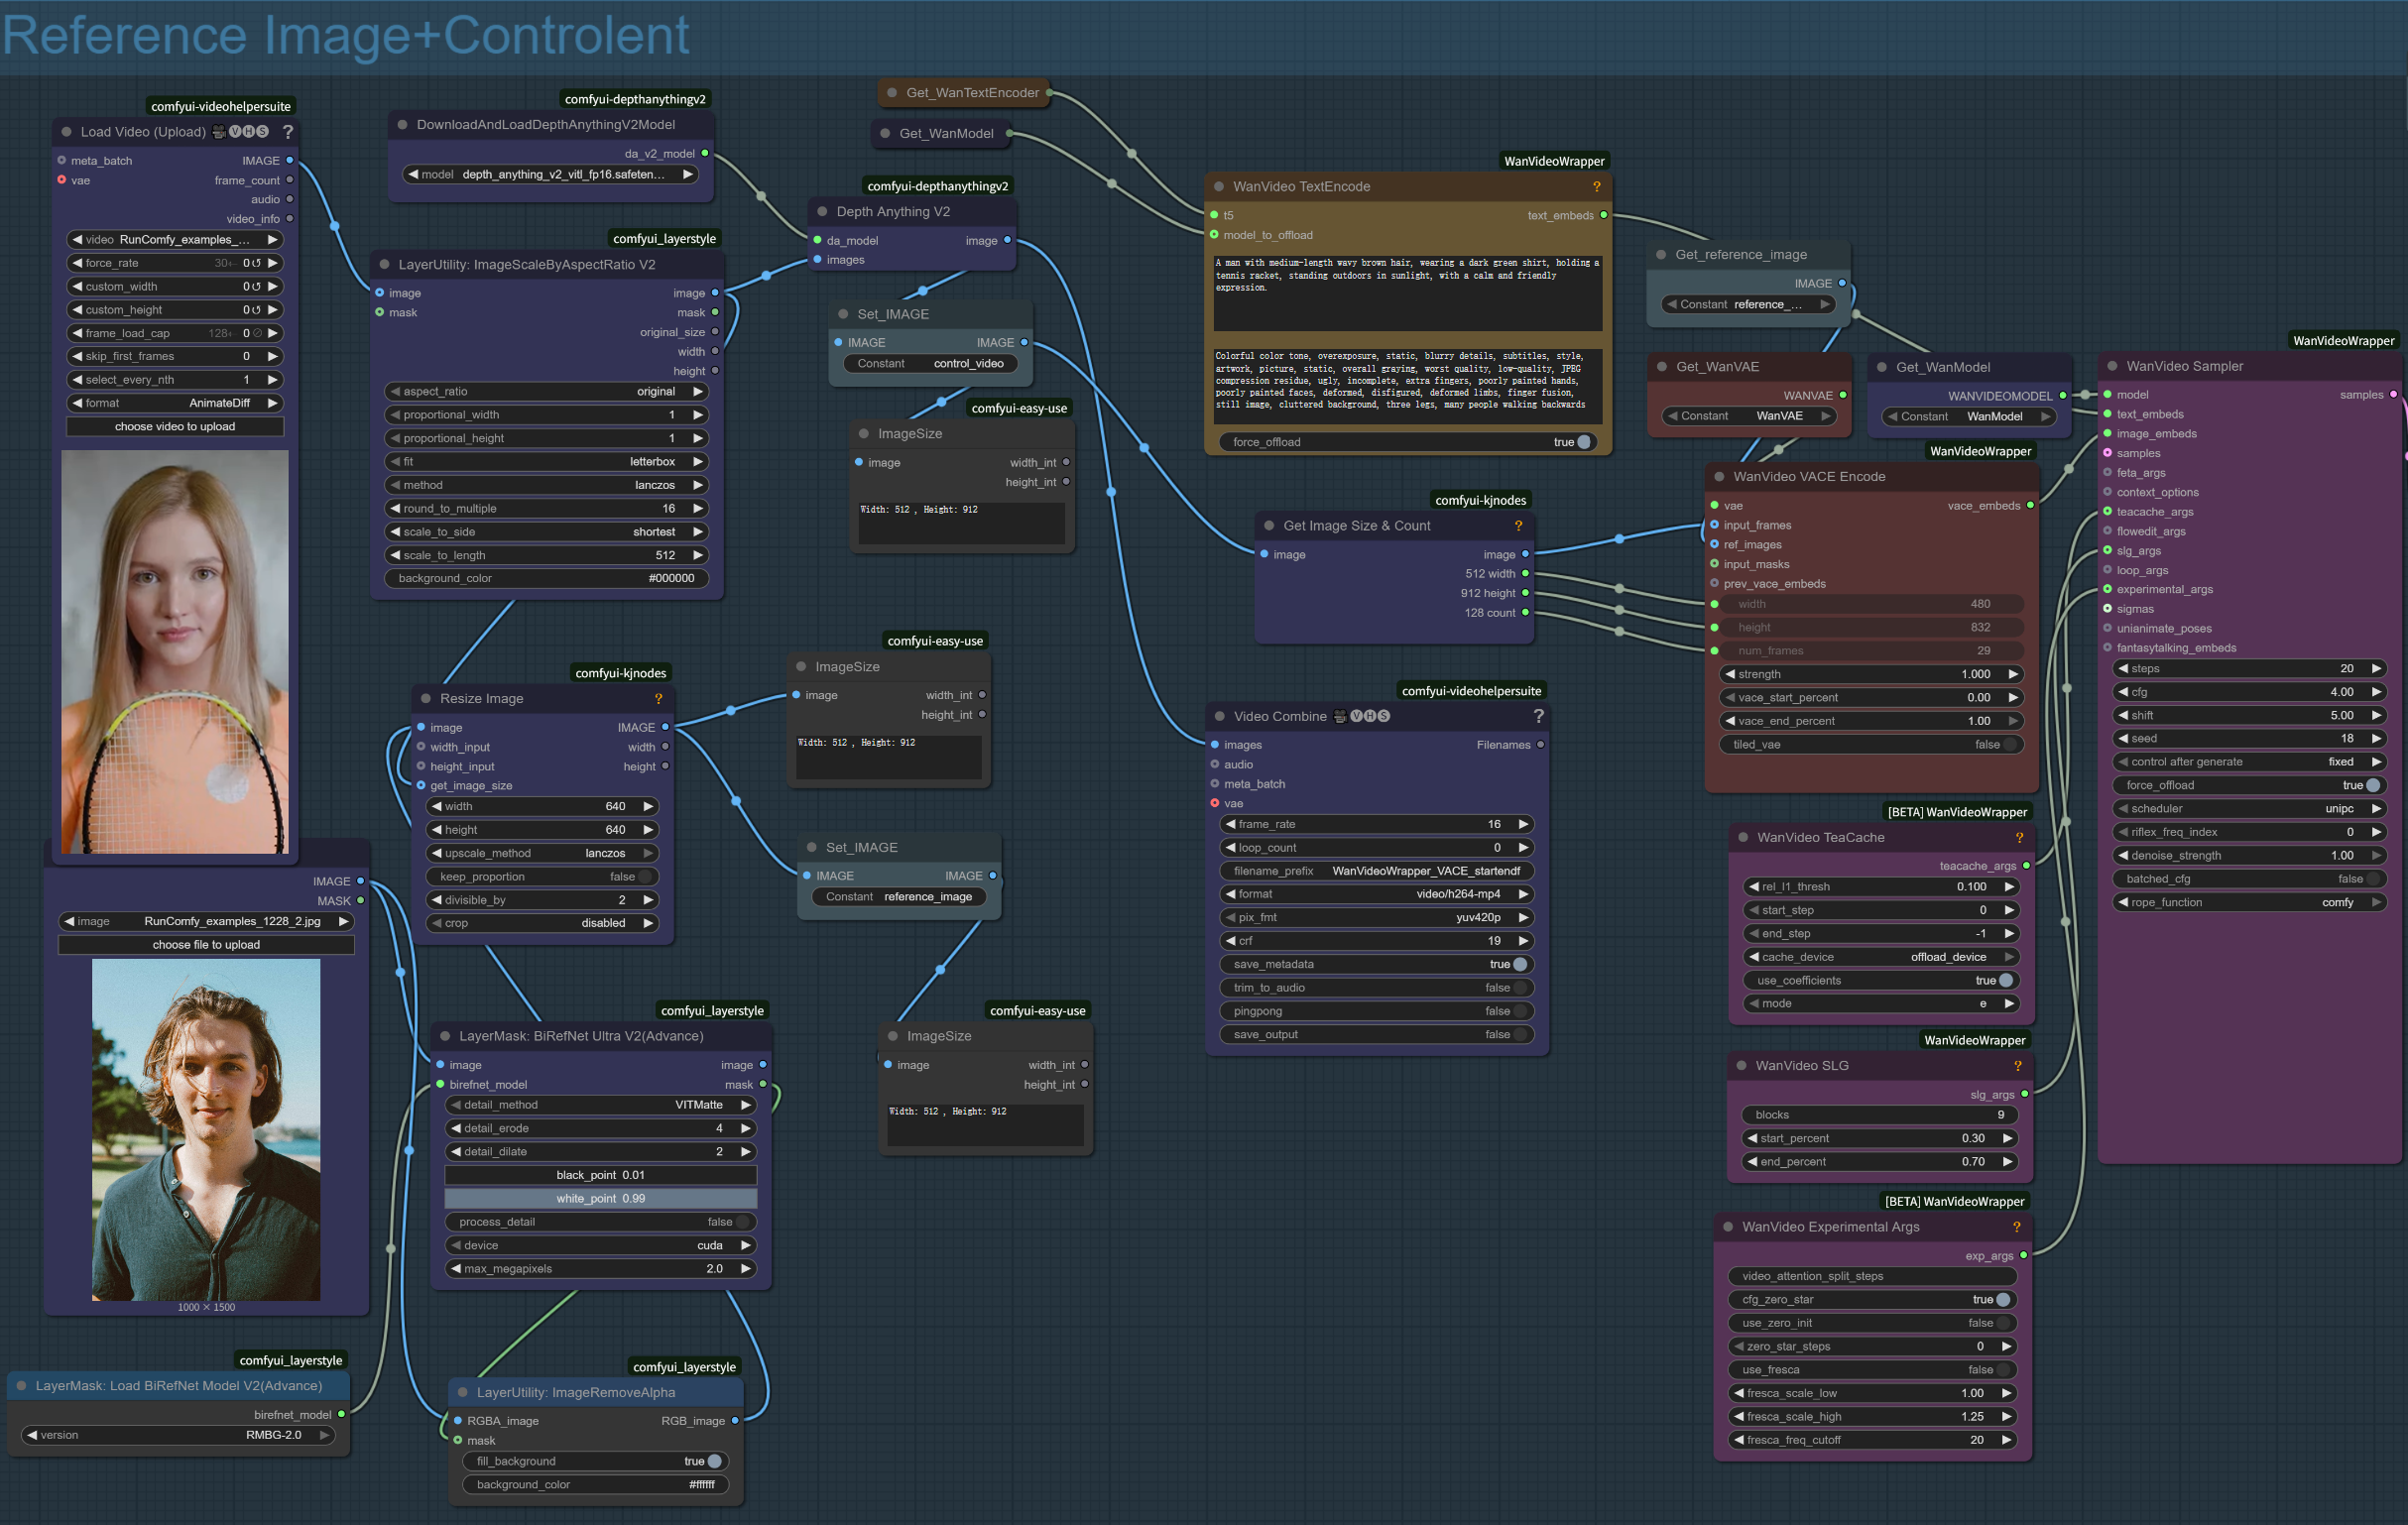Open the Video Combine node help icon
This screenshot has width=2408, height=1525.
click(x=1539, y=716)
